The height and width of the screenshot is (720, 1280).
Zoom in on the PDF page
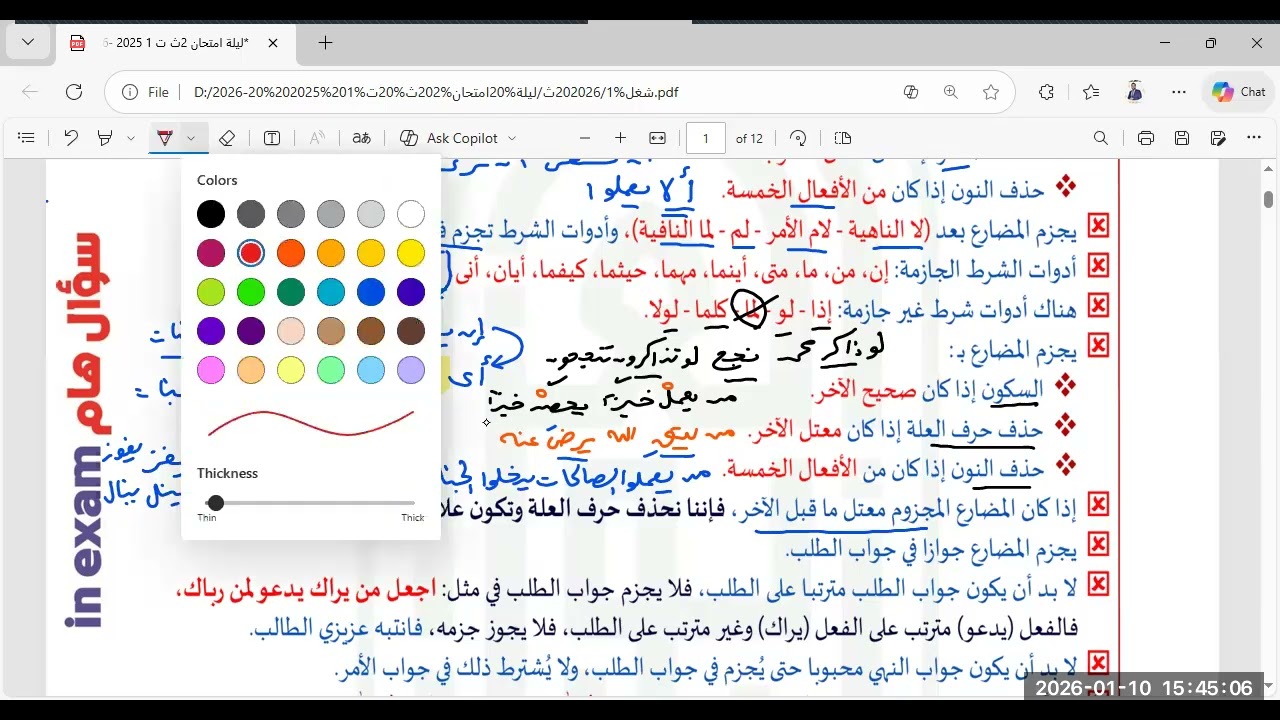click(x=620, y=138)
